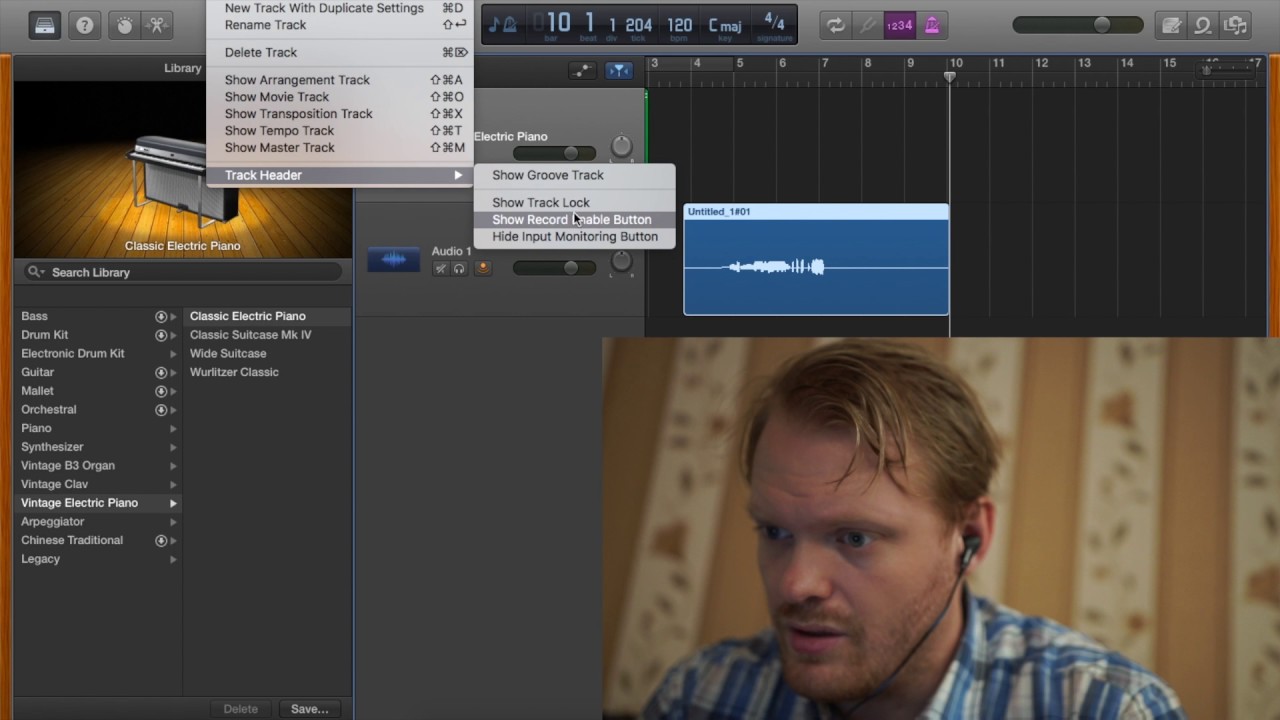The width and height of the screenshot is (1280, 720).
Task: Click download icon next to Bass
Action: pos(161,316)
